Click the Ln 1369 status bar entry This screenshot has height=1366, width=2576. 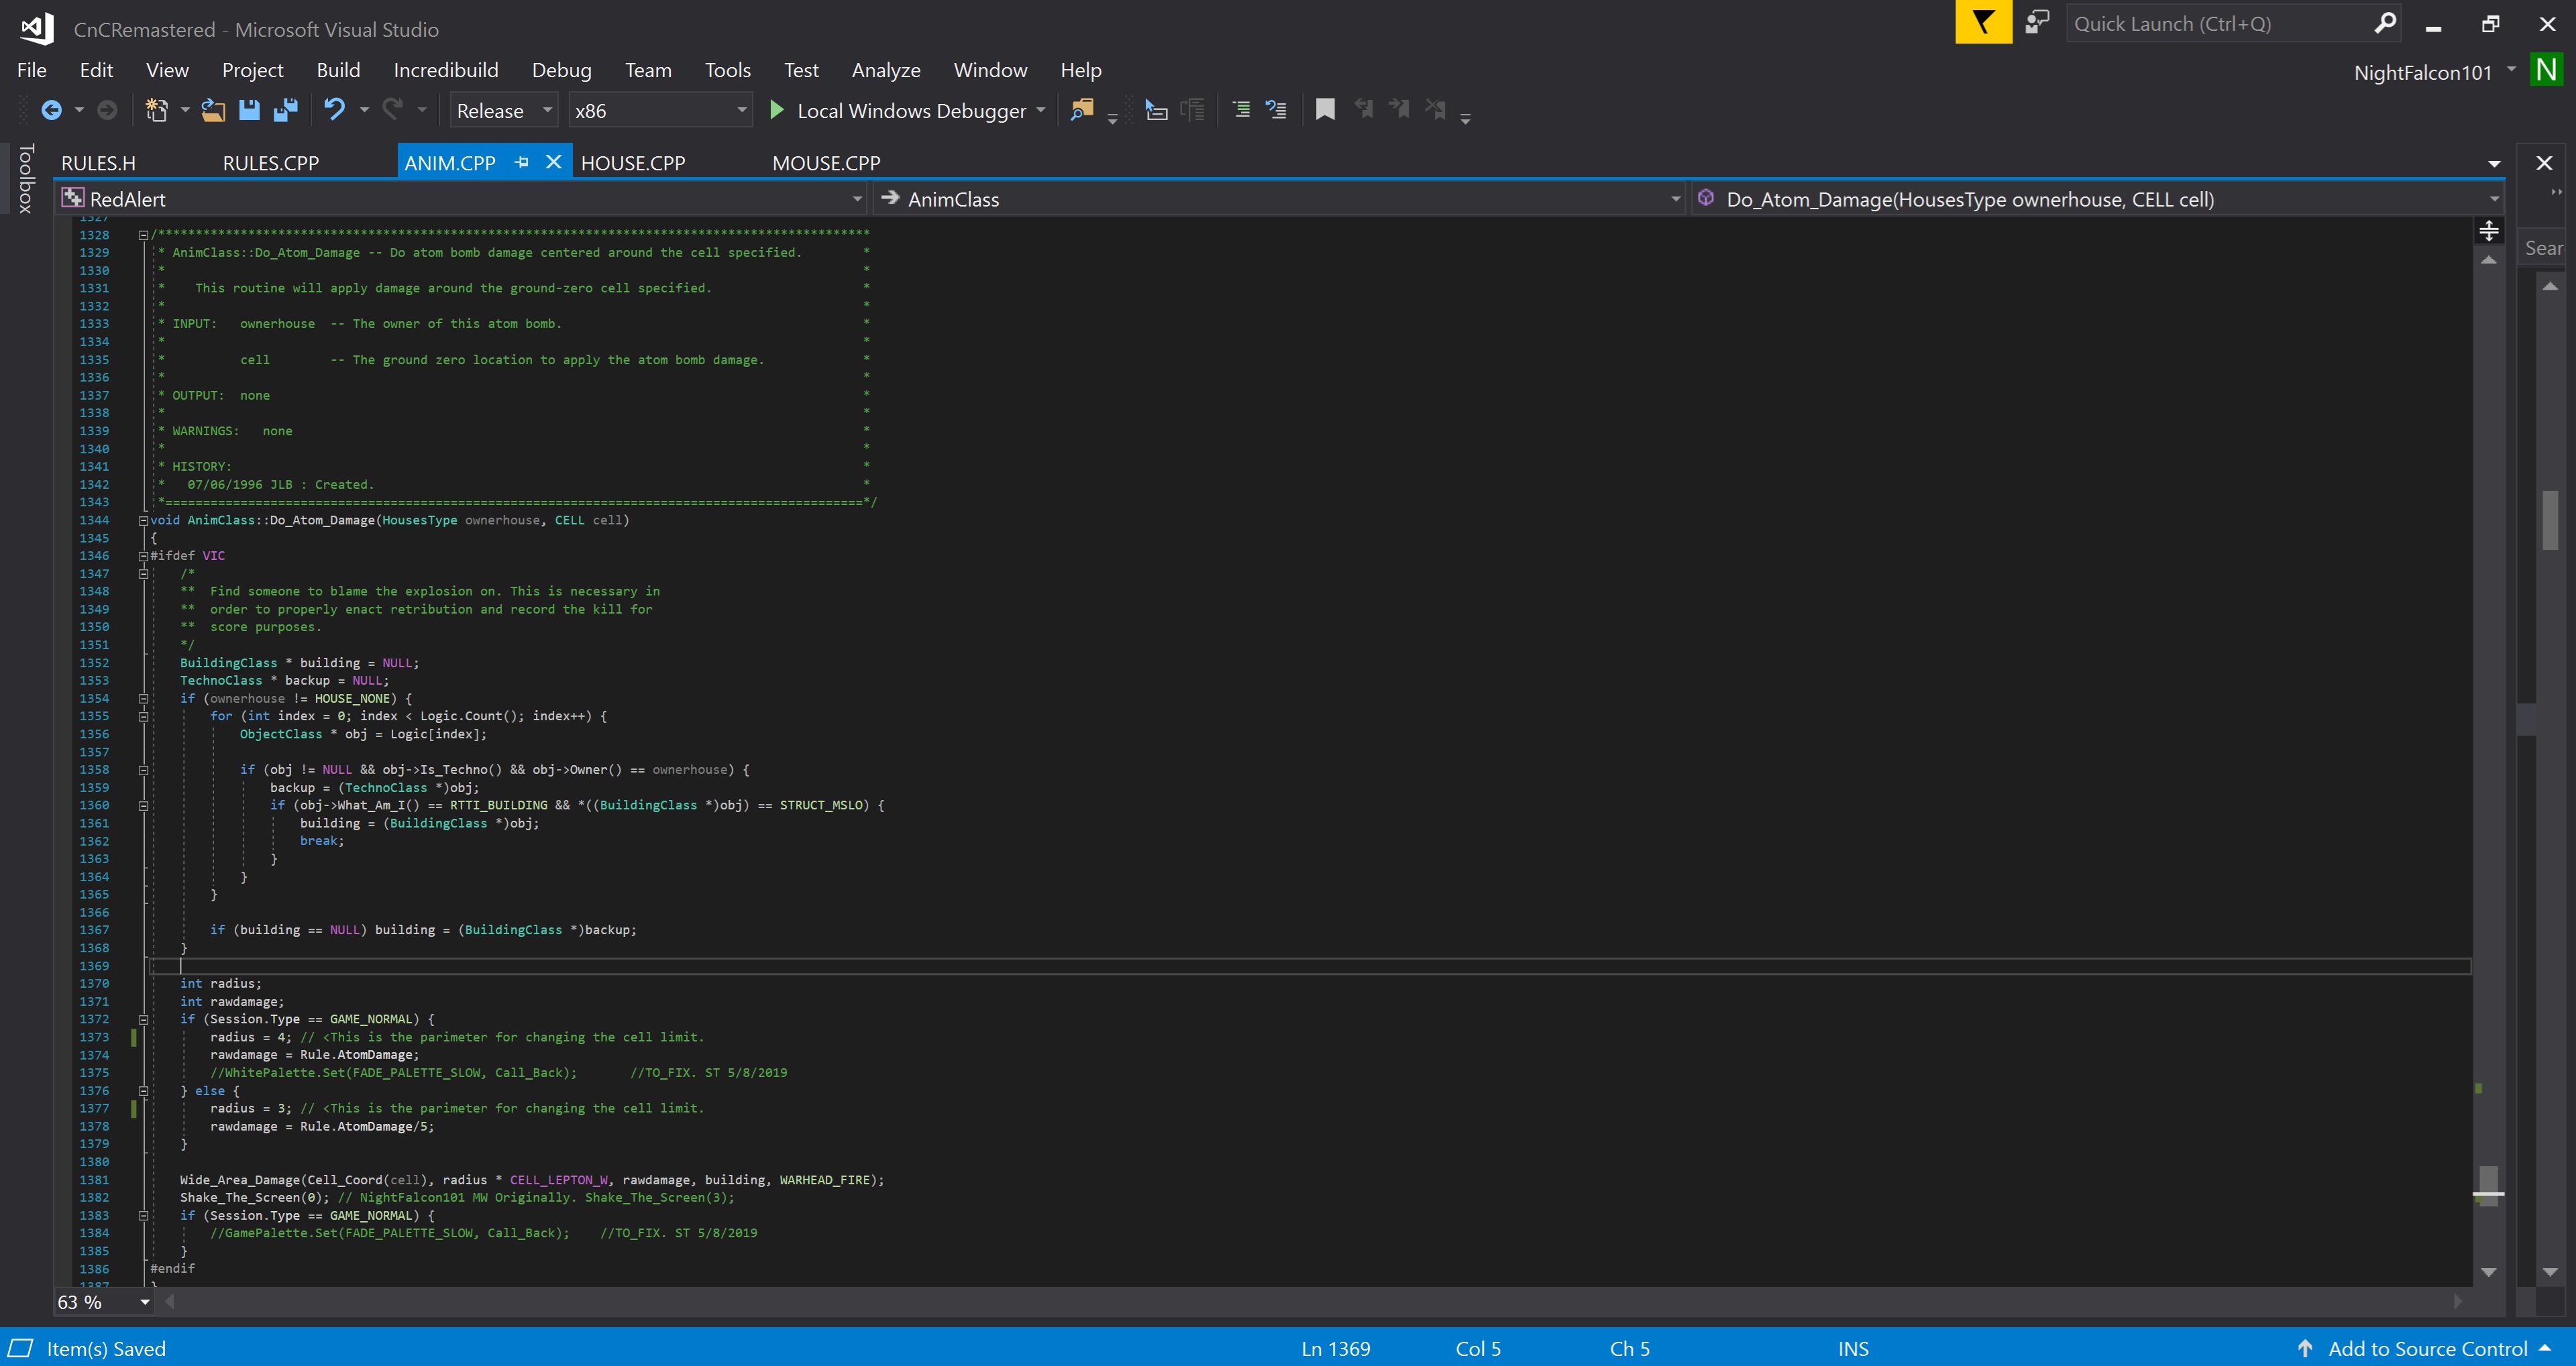(1336, 1348)
